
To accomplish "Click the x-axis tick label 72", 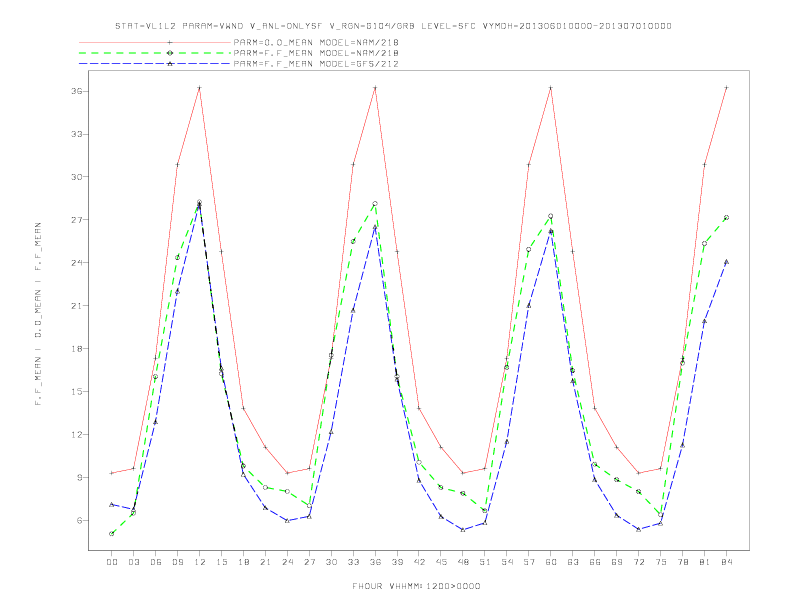I will [x=638, y=562].
